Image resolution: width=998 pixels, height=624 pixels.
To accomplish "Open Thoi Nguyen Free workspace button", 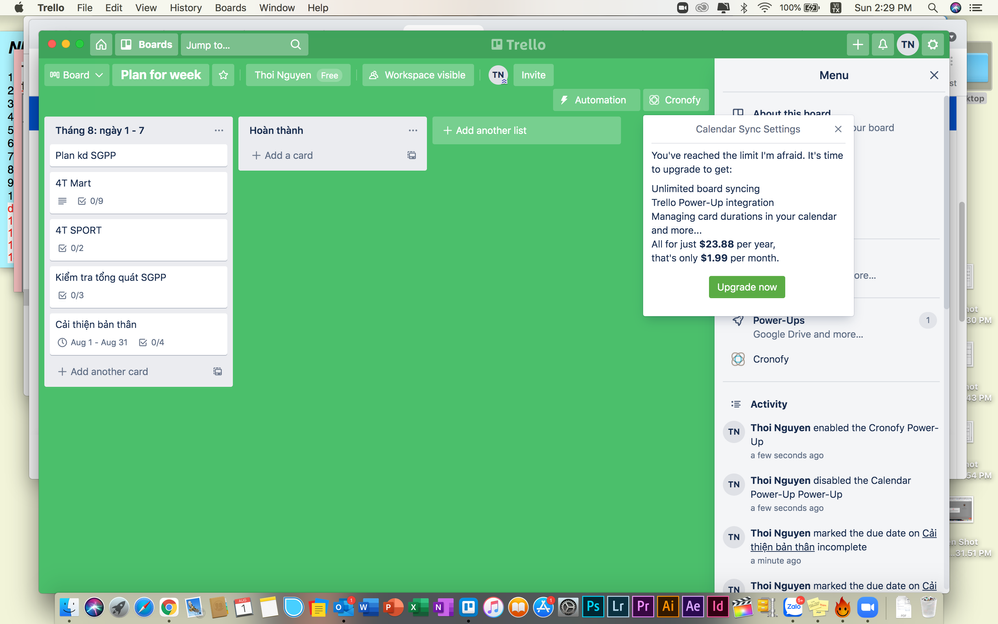I will [298, 75].
